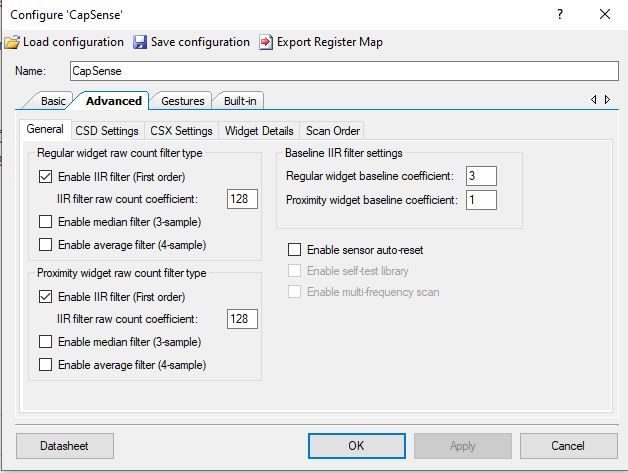
Task: Click the Save configuration floppy disk icon
Action: 140,42
